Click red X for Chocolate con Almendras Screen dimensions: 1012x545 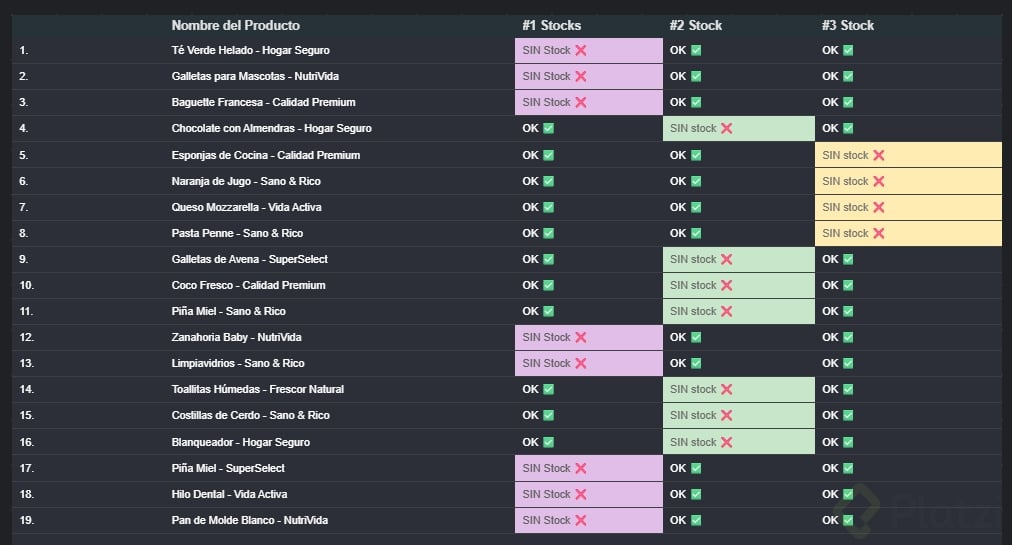tap(727, 128)
